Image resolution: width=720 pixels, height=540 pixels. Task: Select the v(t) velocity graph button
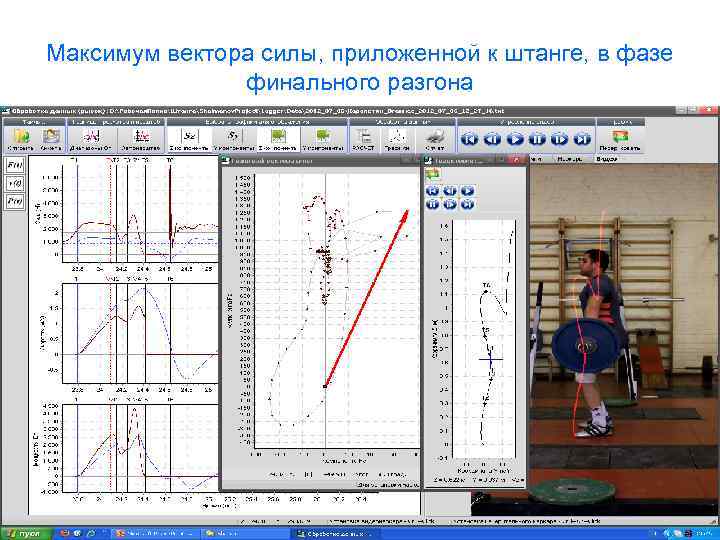(x=14, y=183)
